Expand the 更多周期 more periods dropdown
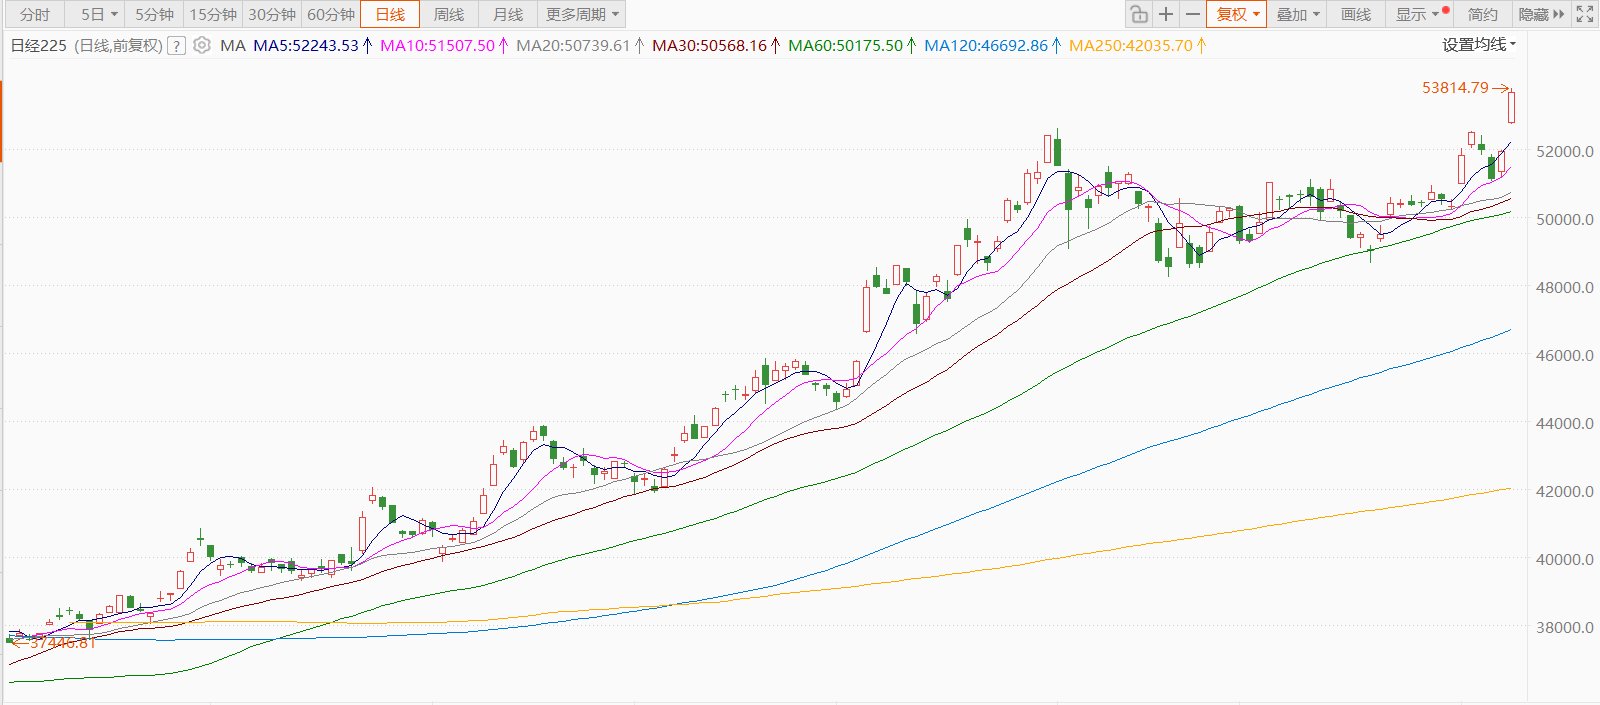The image size is (1600, 705). 582,14
